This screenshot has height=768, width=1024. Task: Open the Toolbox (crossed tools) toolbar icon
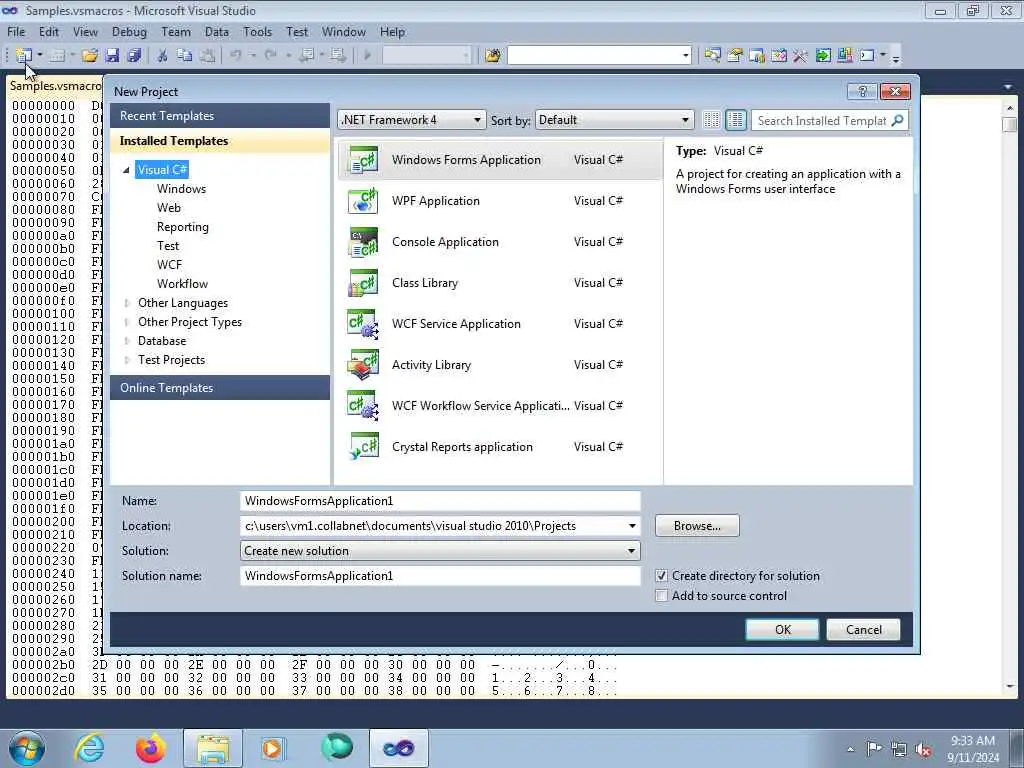click(x=801, y=56)
